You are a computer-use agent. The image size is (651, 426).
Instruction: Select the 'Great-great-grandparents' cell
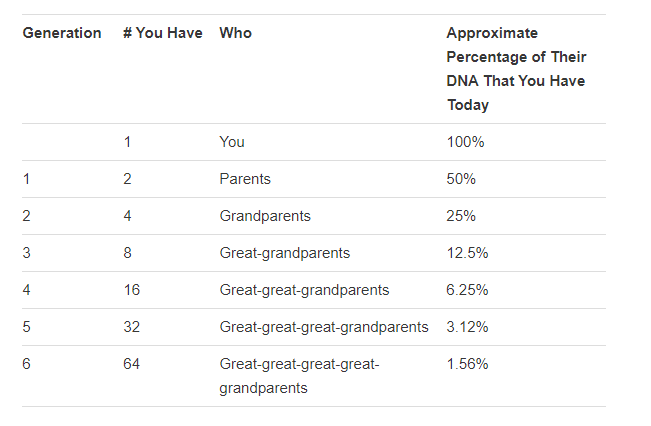click(x=304, y=290)
